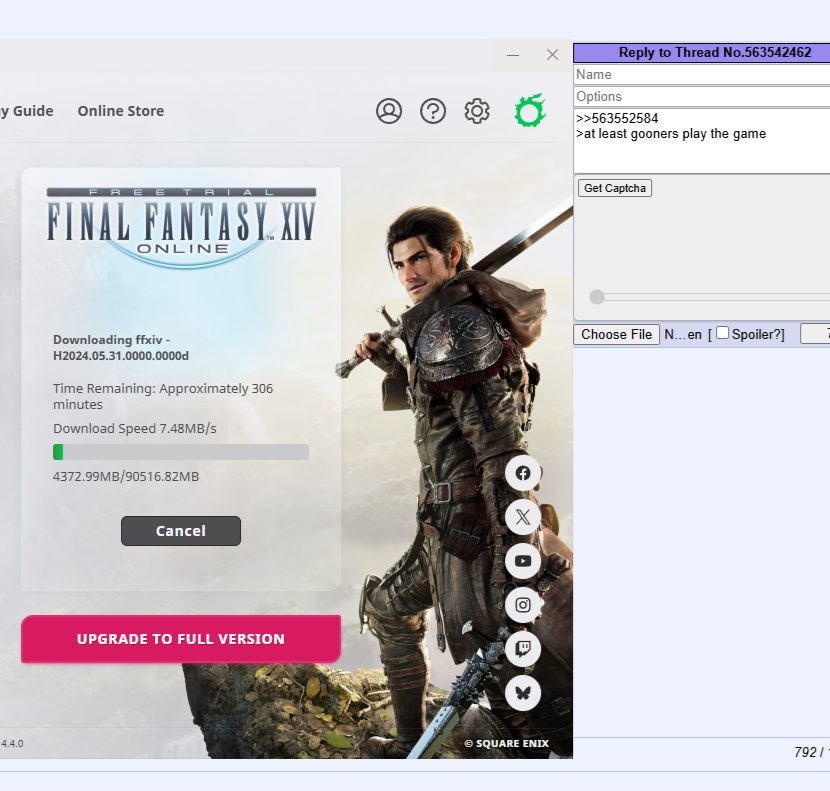Click the captcha slider handle
Screen dimensions: 830x791
click(597, 297)
